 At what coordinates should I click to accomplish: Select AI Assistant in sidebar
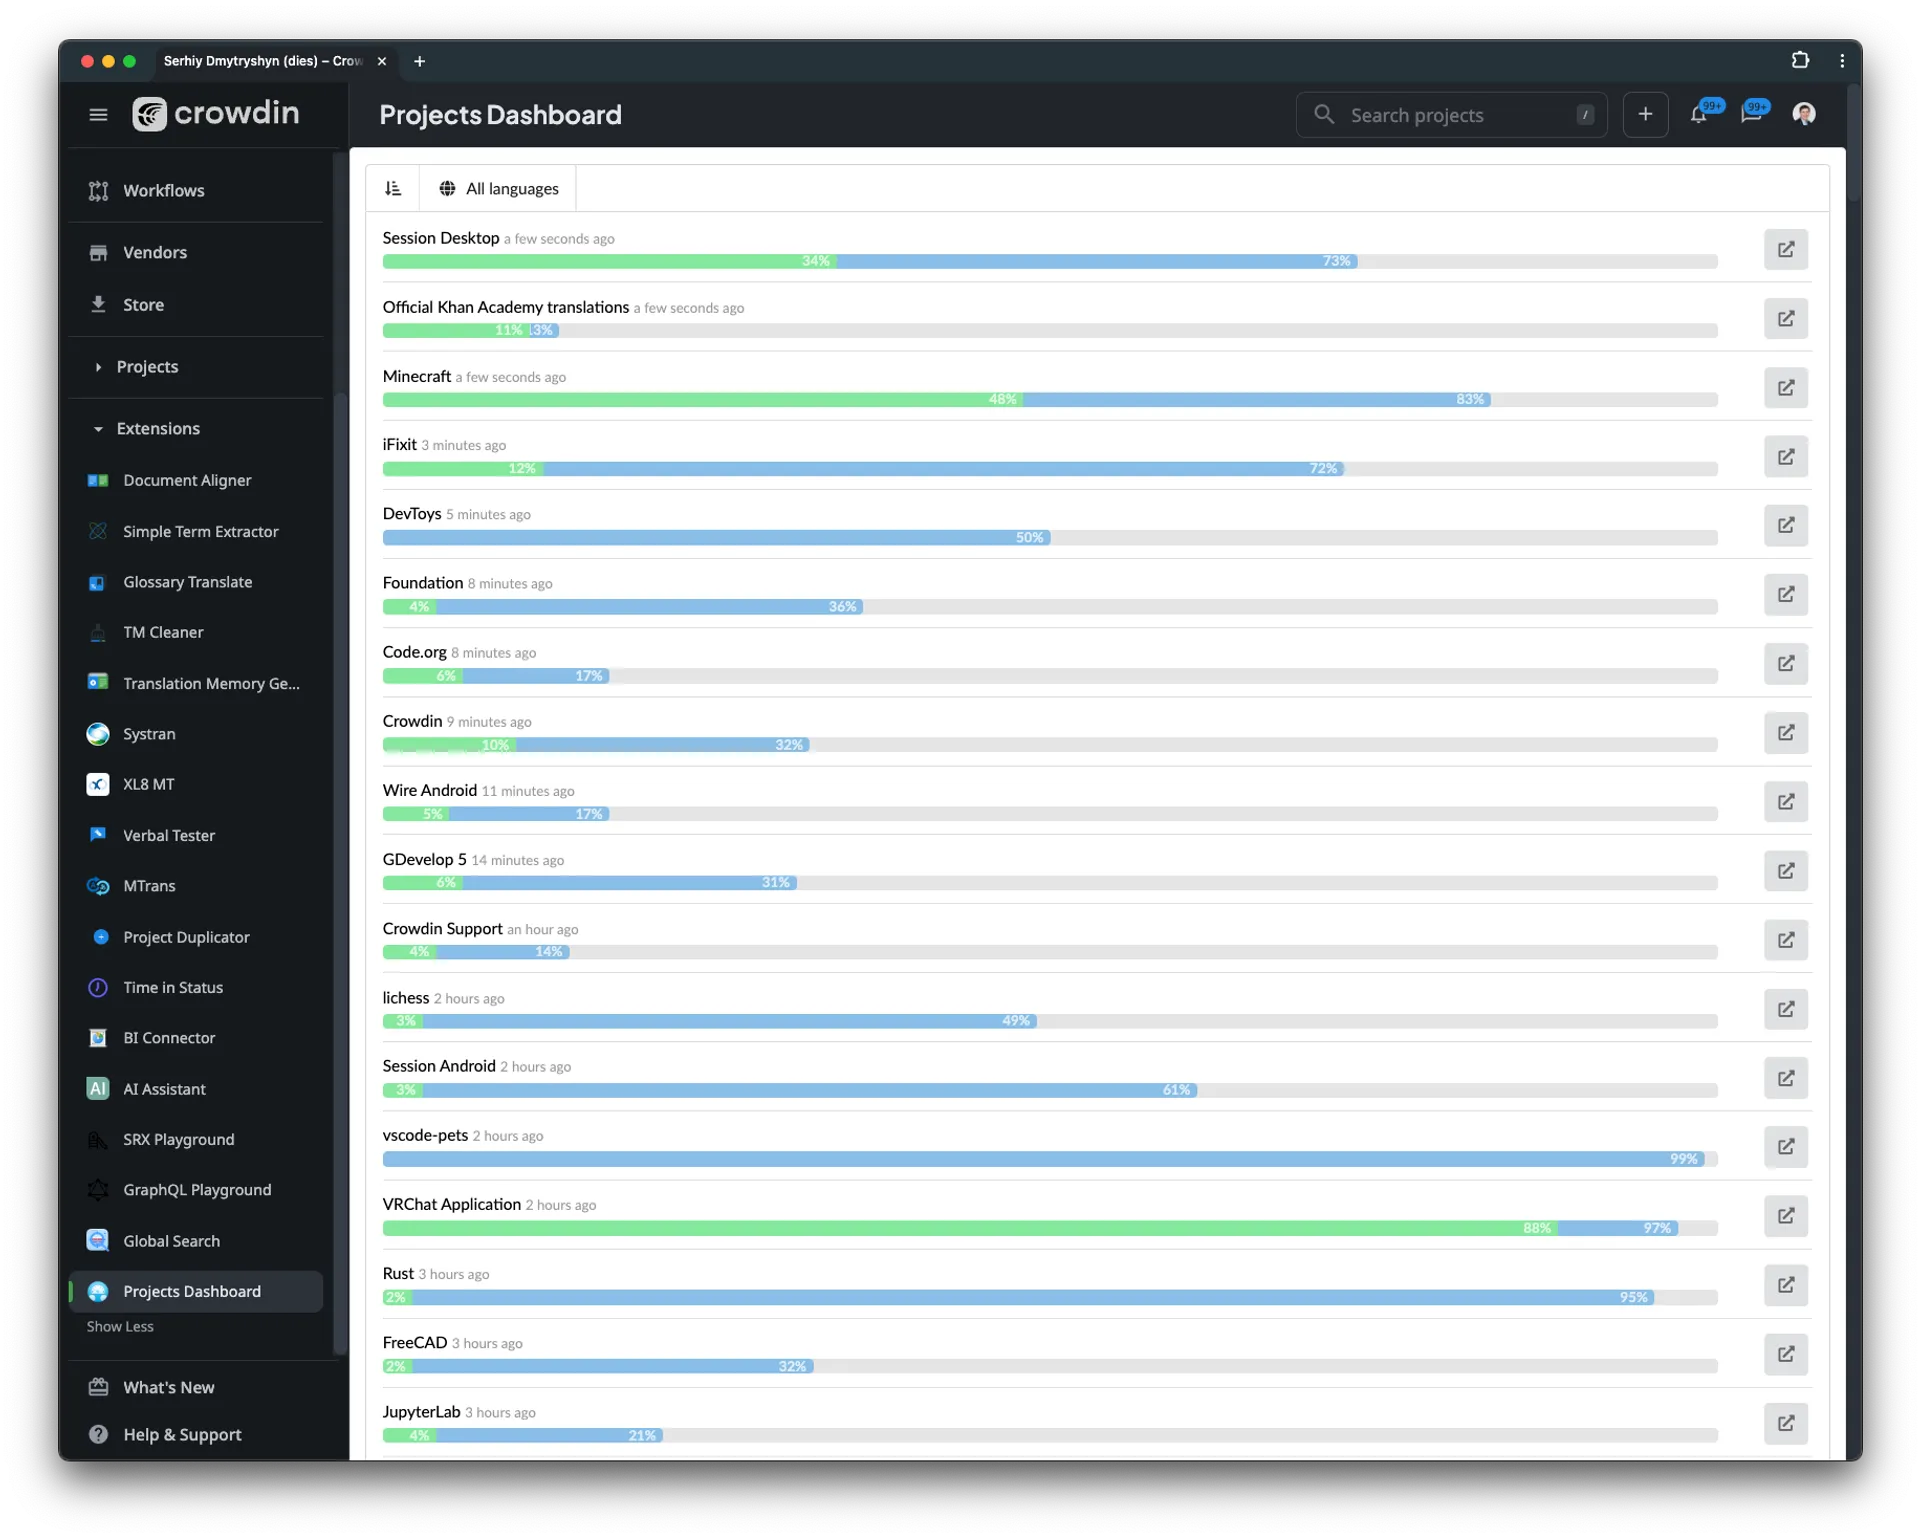(x=165, y=1087)
